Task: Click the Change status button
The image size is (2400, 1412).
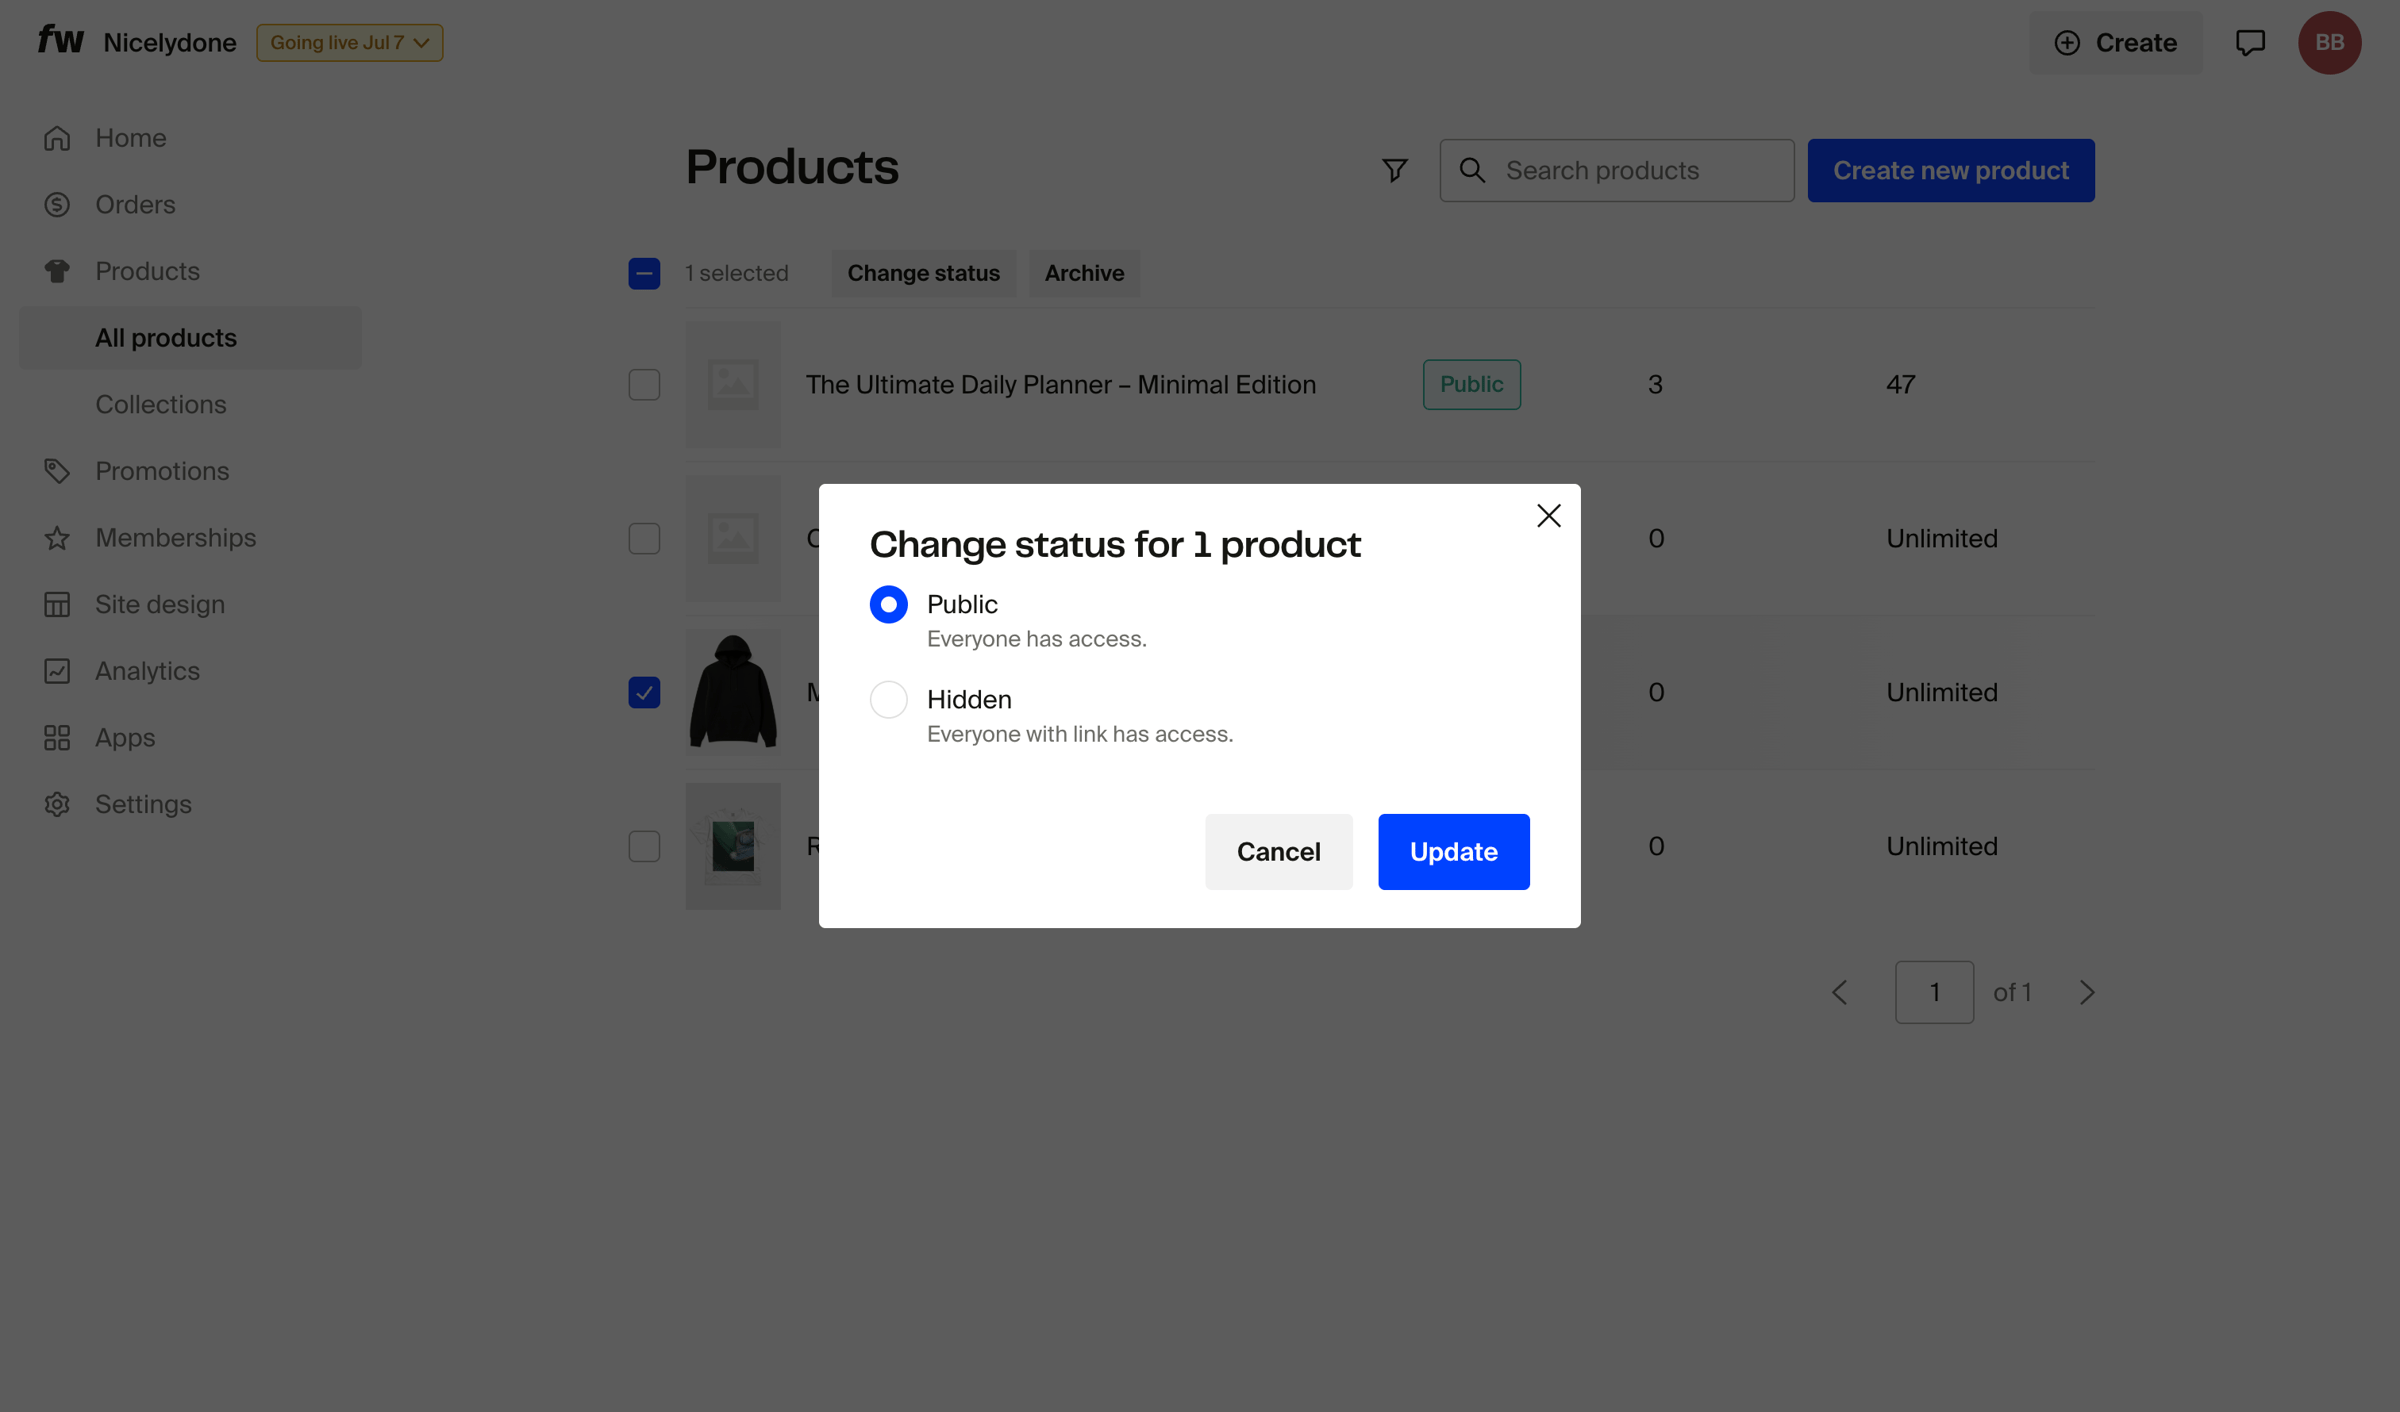Action: [x=923, y=273]
